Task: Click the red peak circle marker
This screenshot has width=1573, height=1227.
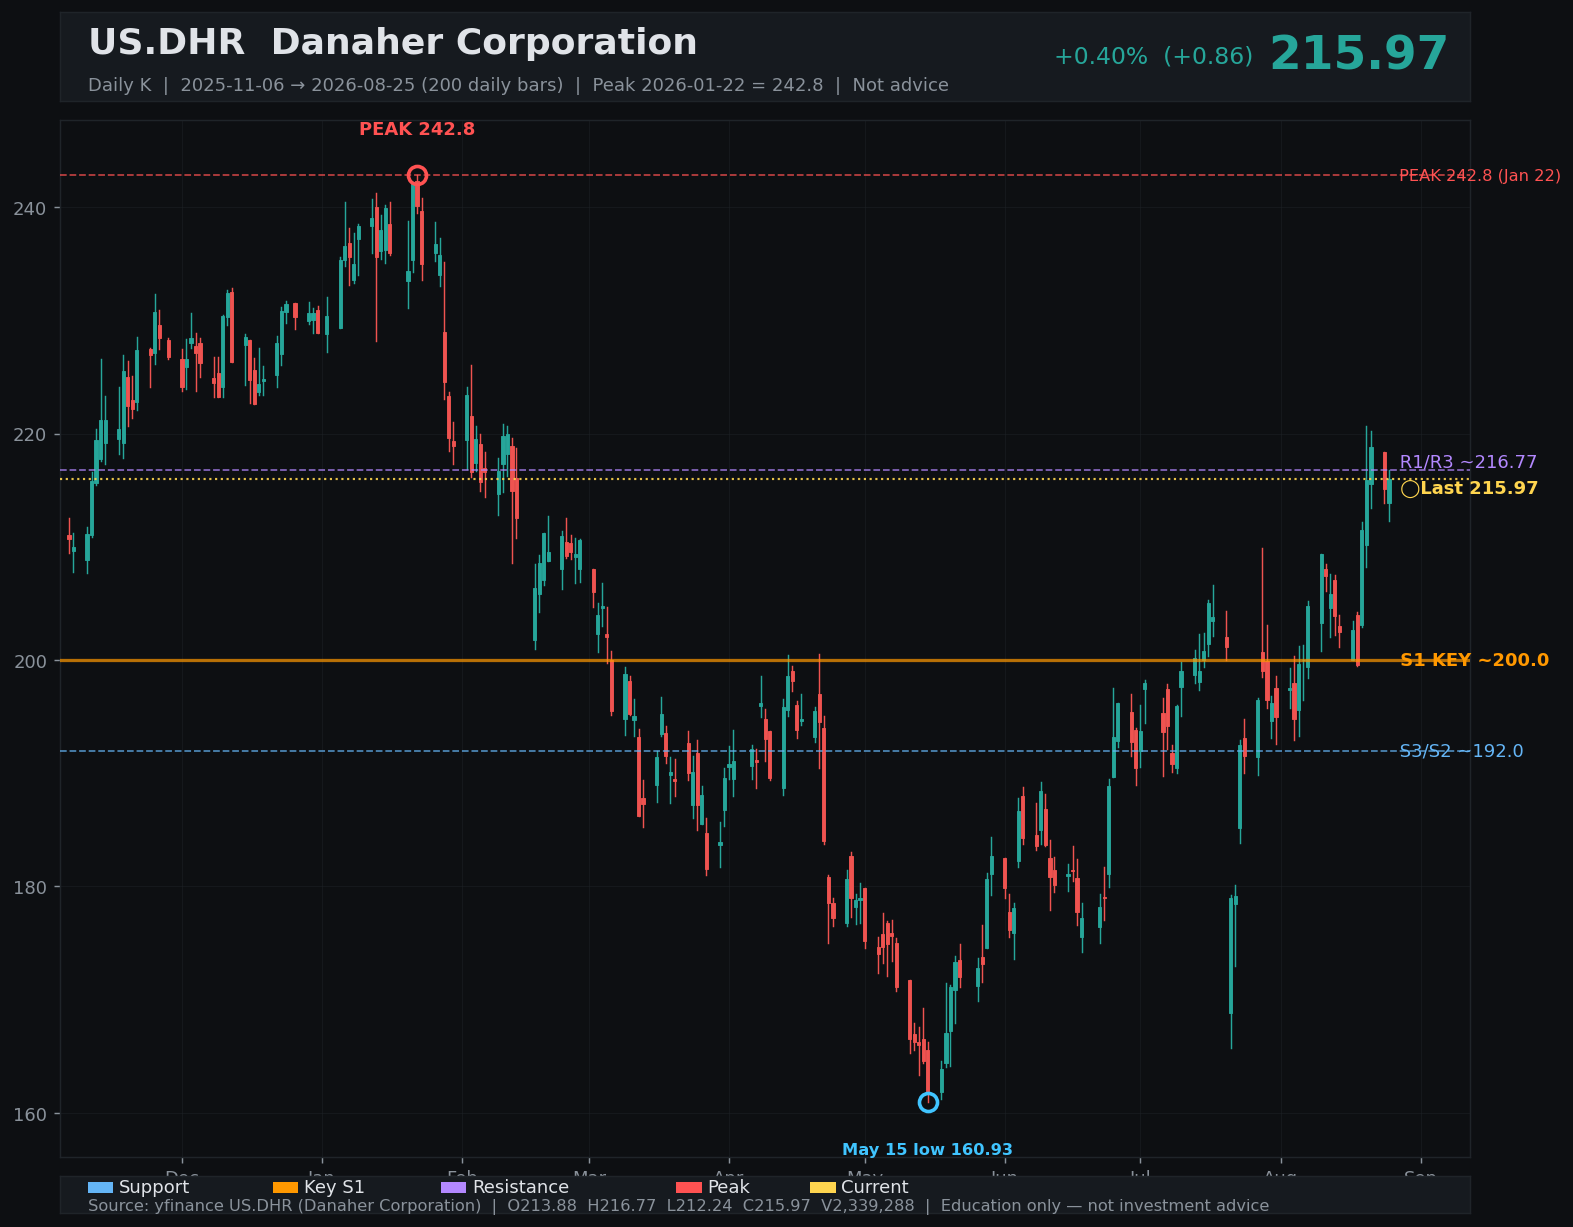Action: pyautogui.click(x=417, y=175)
